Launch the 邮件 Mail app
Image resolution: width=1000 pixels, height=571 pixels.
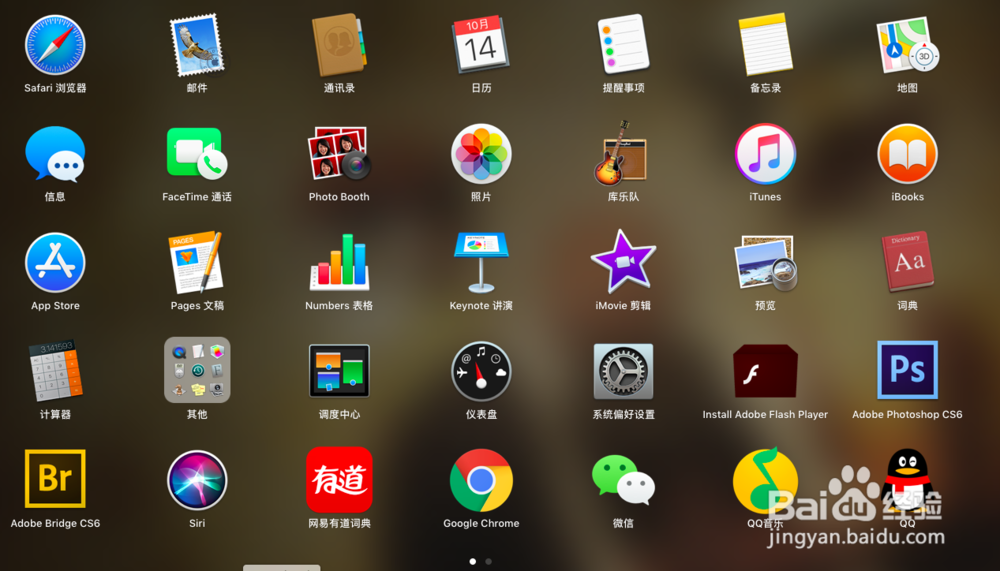click(x=197, y=45)
